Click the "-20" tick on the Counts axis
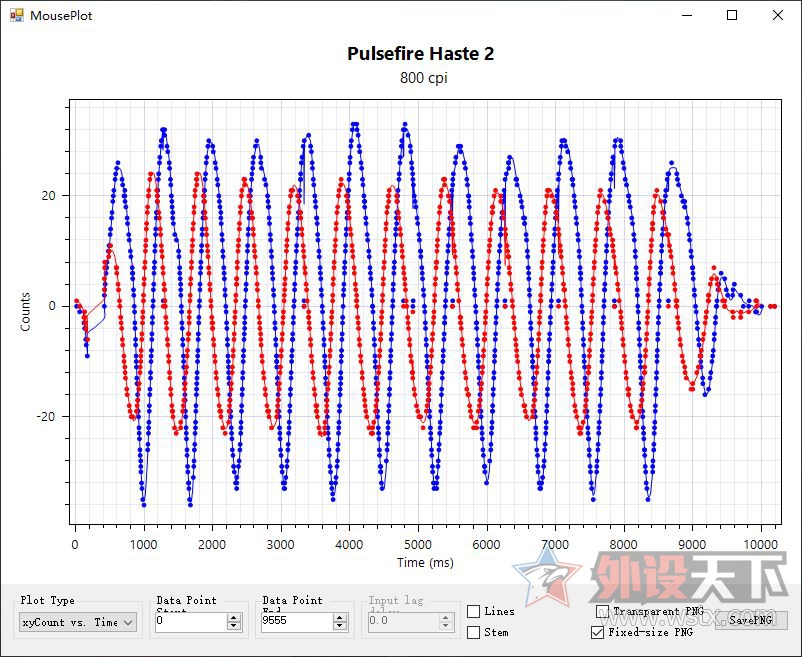Viewport: 802px width, 657px height. pos(46,417)
